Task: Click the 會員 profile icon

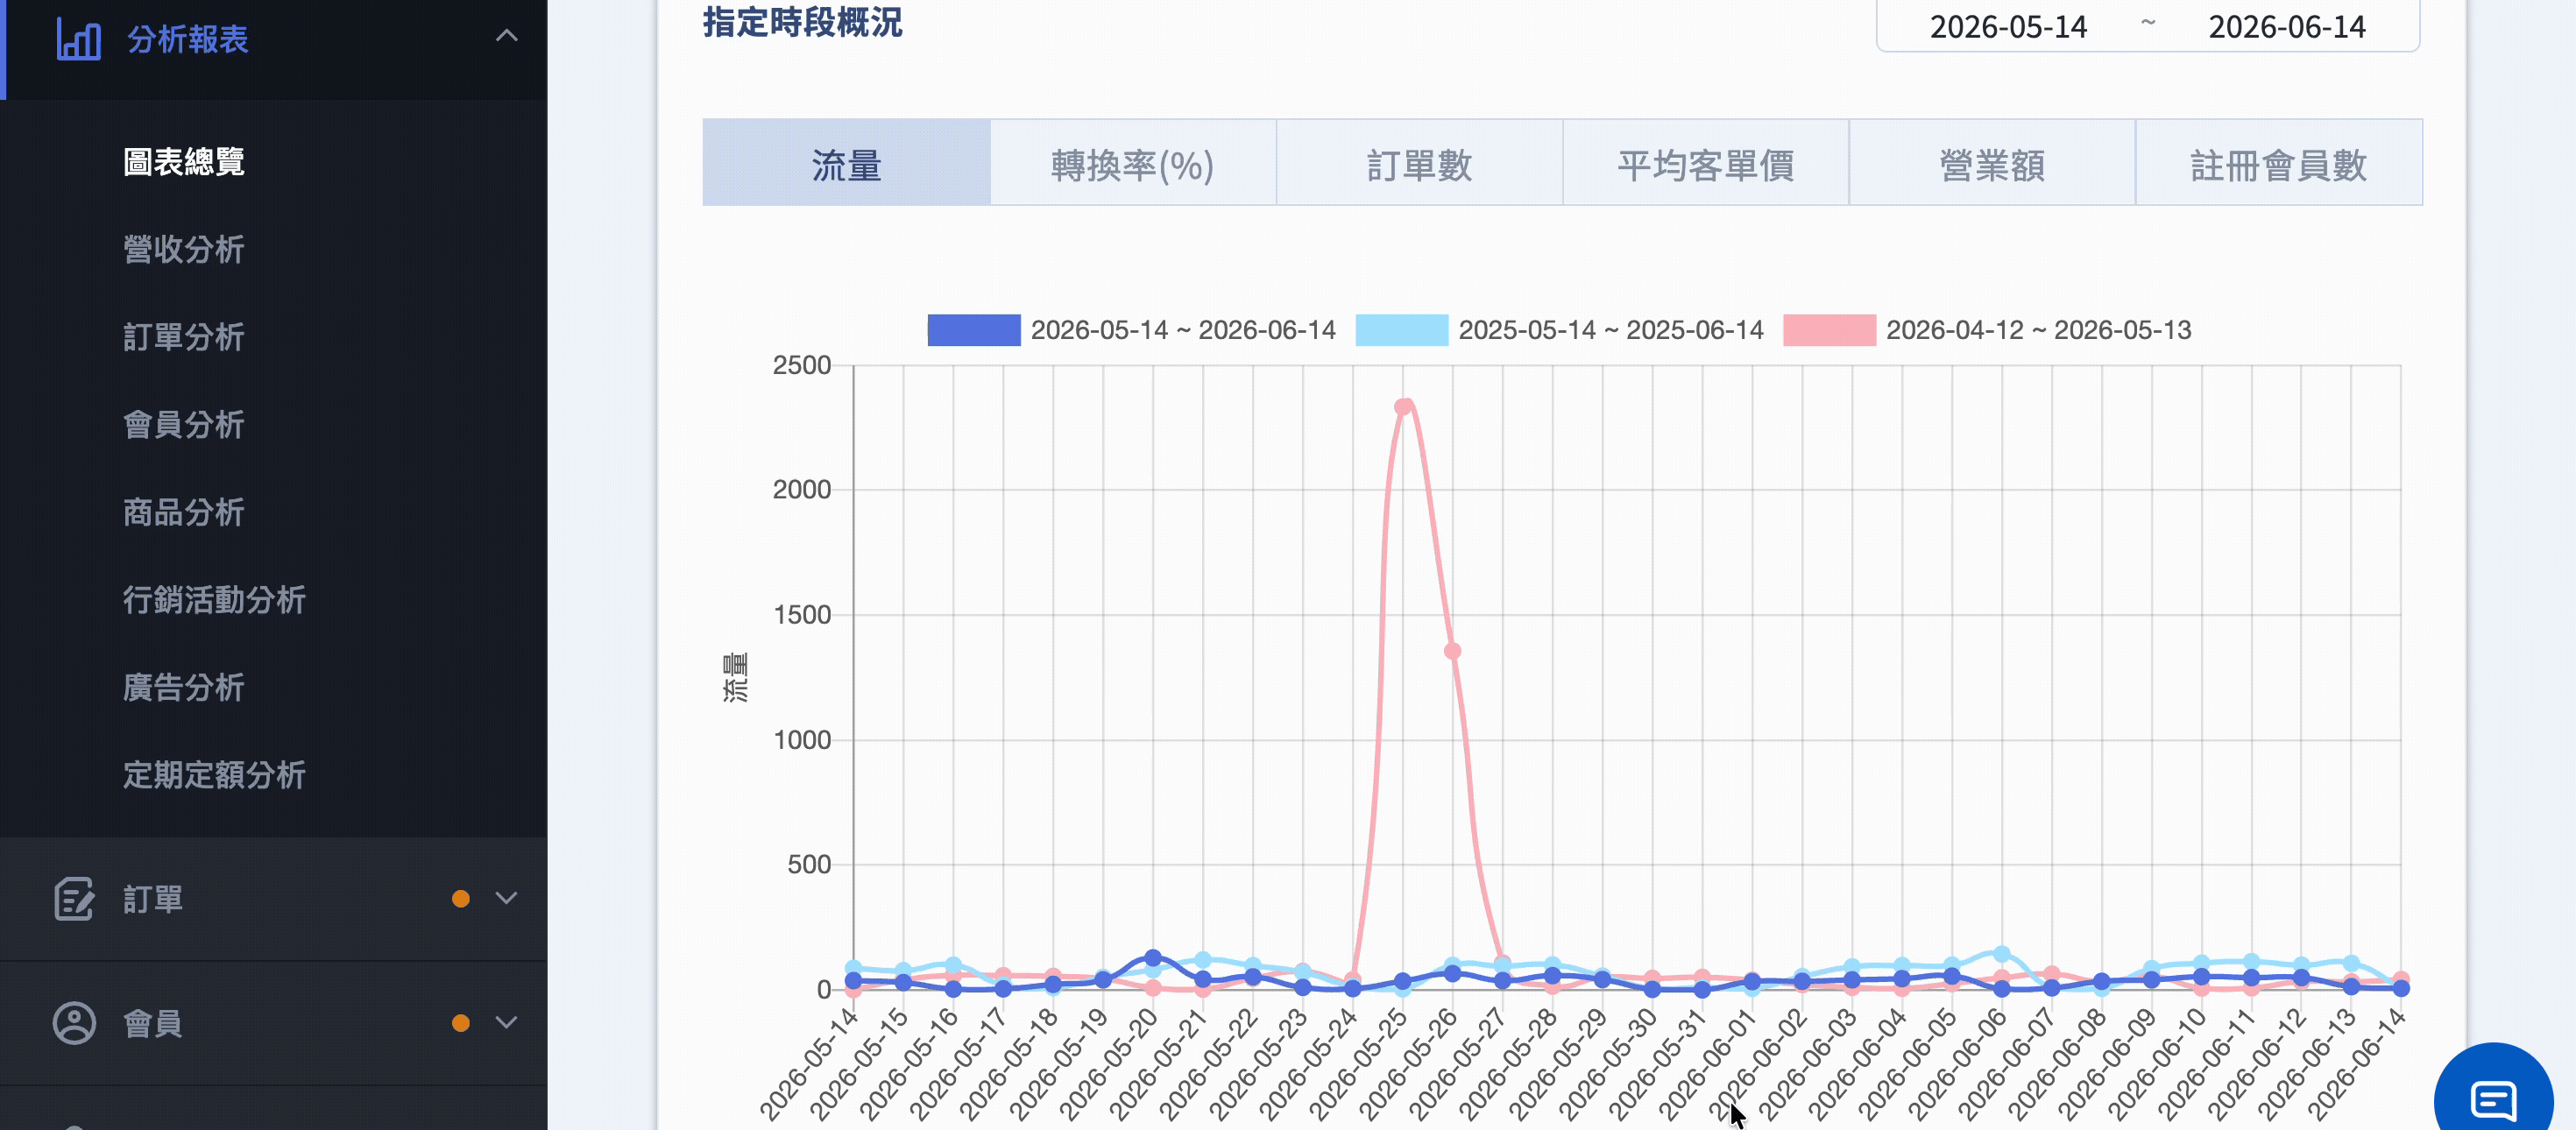Action: [x=74, y=1023]
